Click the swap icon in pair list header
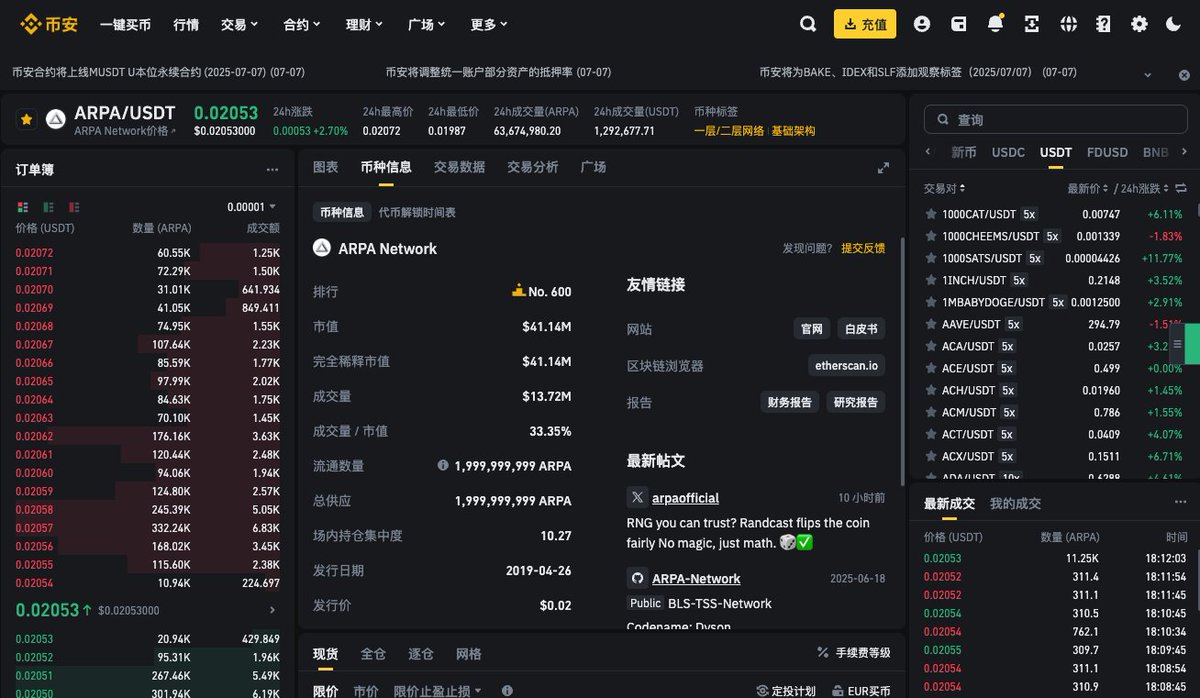 point(1181,188)
